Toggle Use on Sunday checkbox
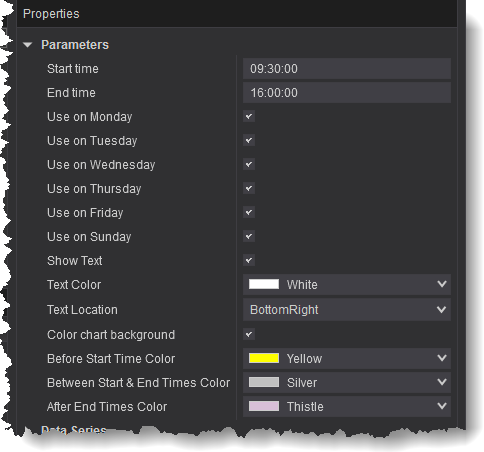The height and width of the screenshot is (452, 484). pyautogui.click(x=249, y=237)
